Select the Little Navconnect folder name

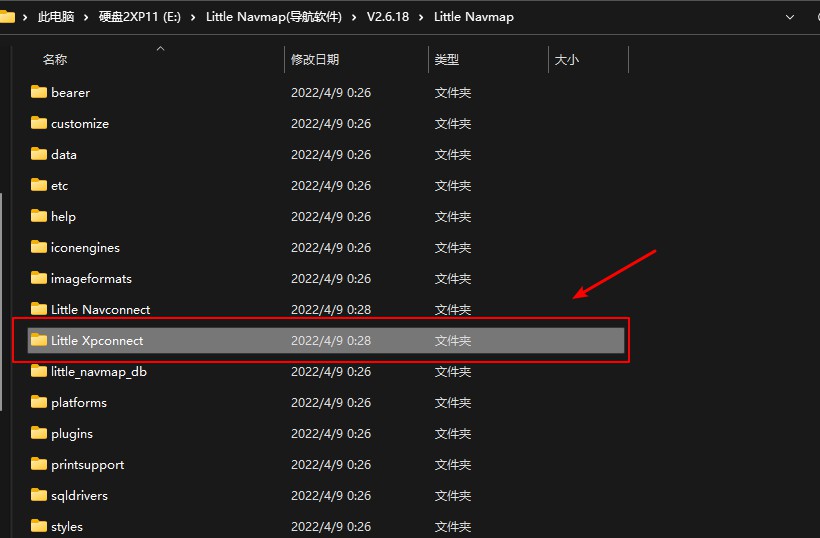pyautogui.click(x=100, y=310)
